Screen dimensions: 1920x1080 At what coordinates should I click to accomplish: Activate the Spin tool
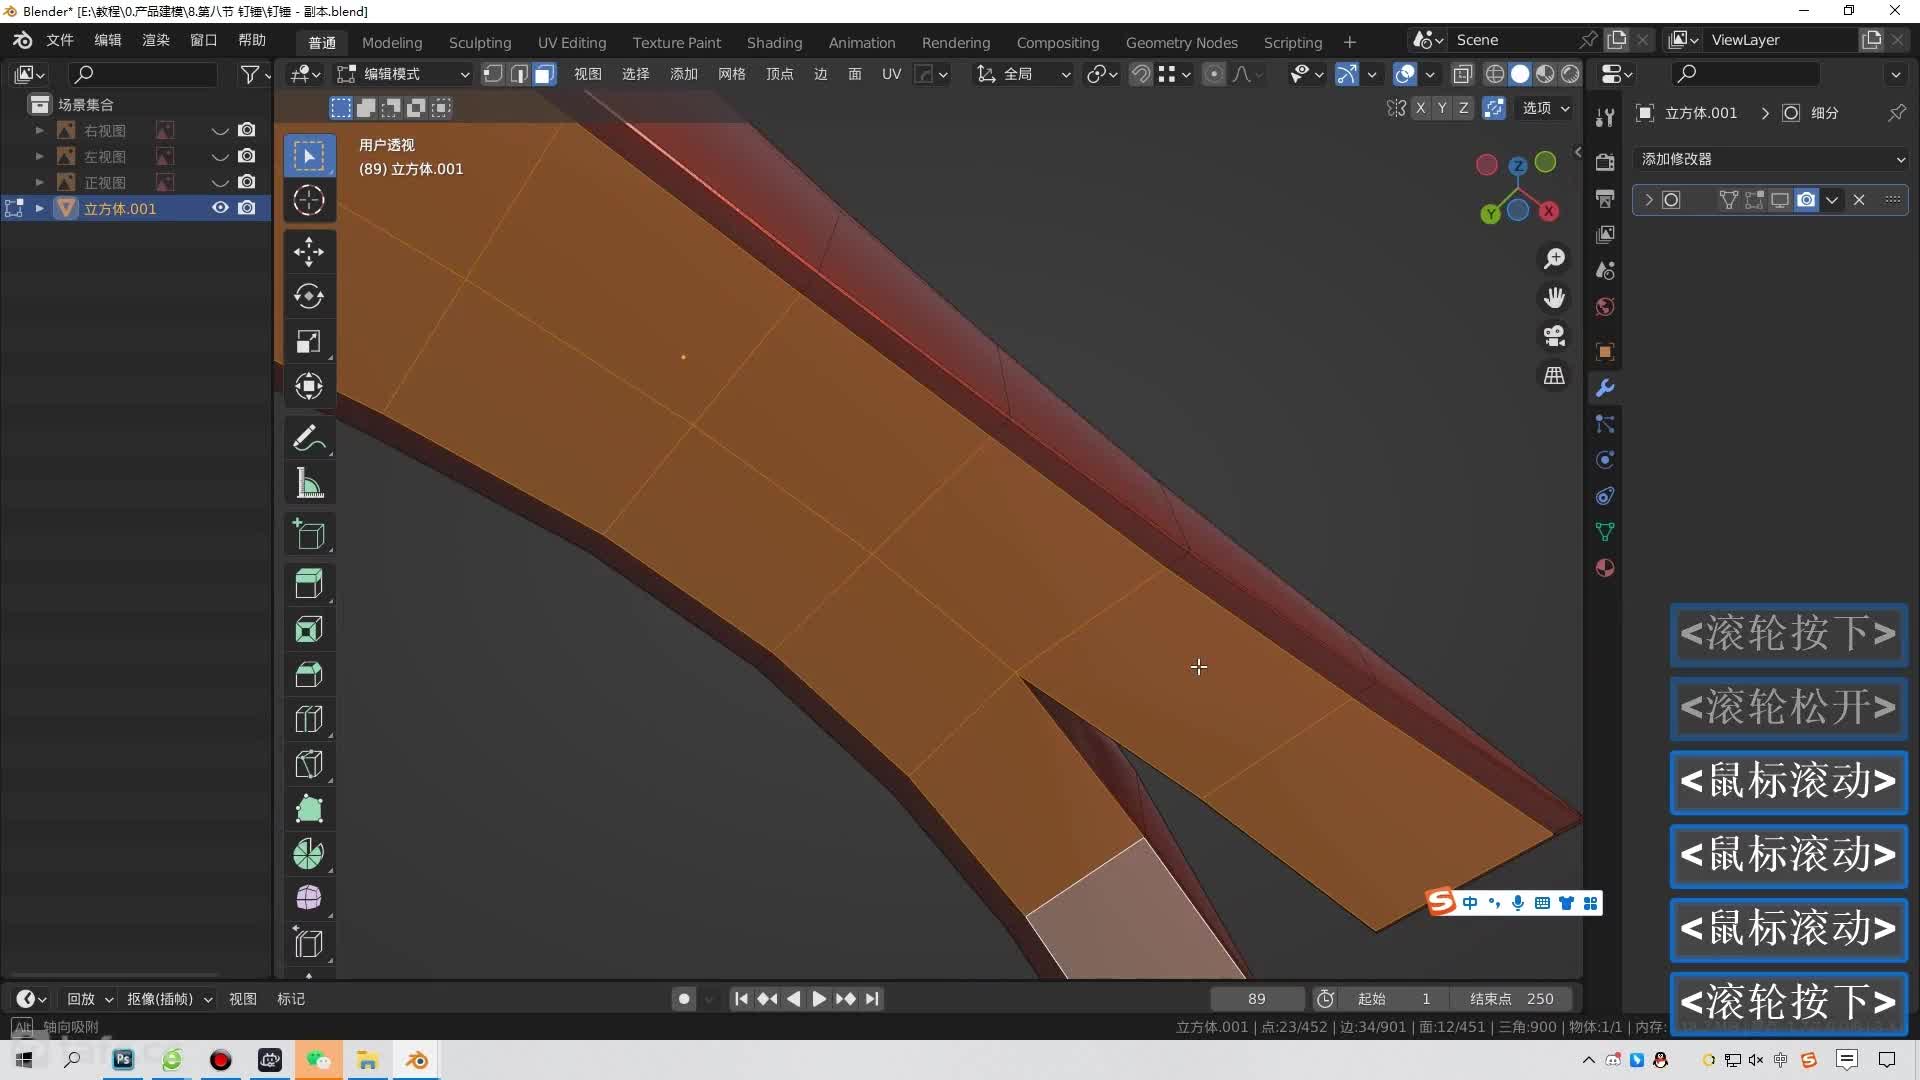click(309, 854)
